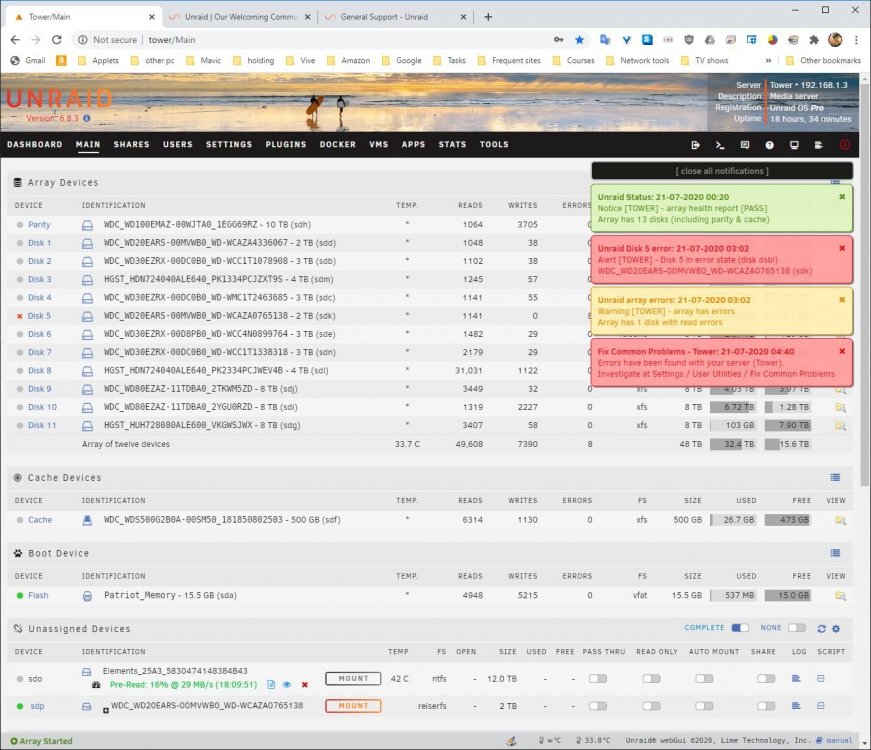Open the manual link in footer
Viewport: 871px width, 750px height.
pos(839,740)
